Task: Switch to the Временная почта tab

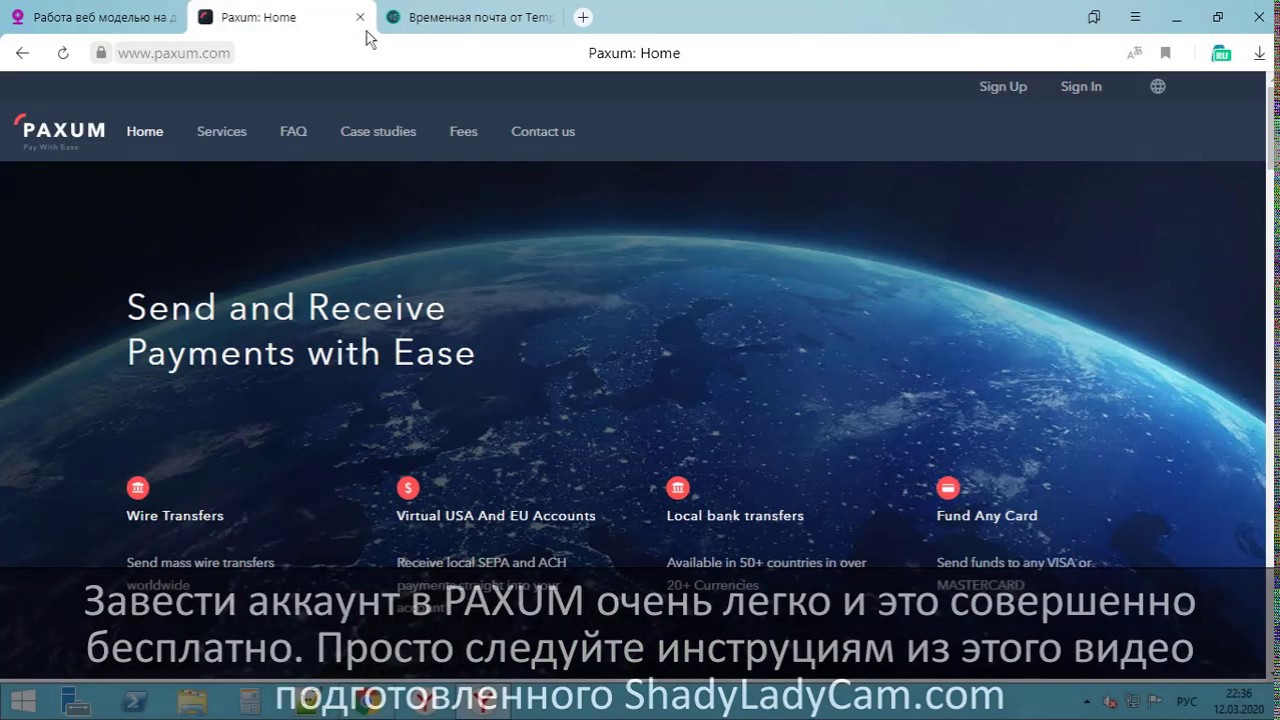Action: (470, 17)
